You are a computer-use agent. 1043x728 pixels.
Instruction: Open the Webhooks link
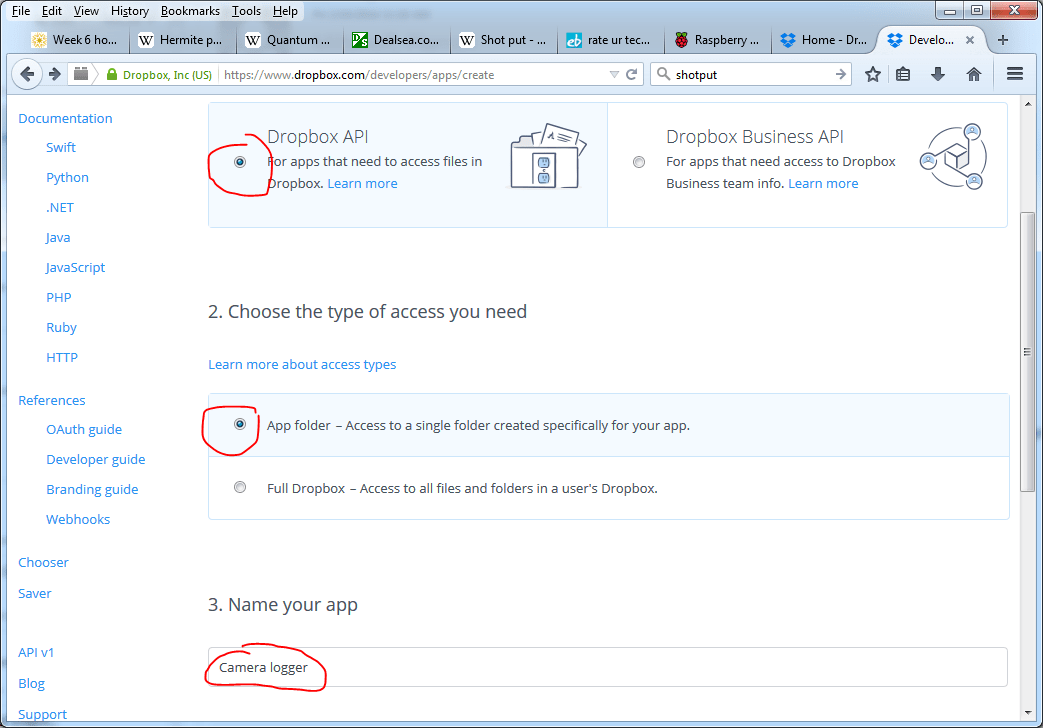(78, 520)
